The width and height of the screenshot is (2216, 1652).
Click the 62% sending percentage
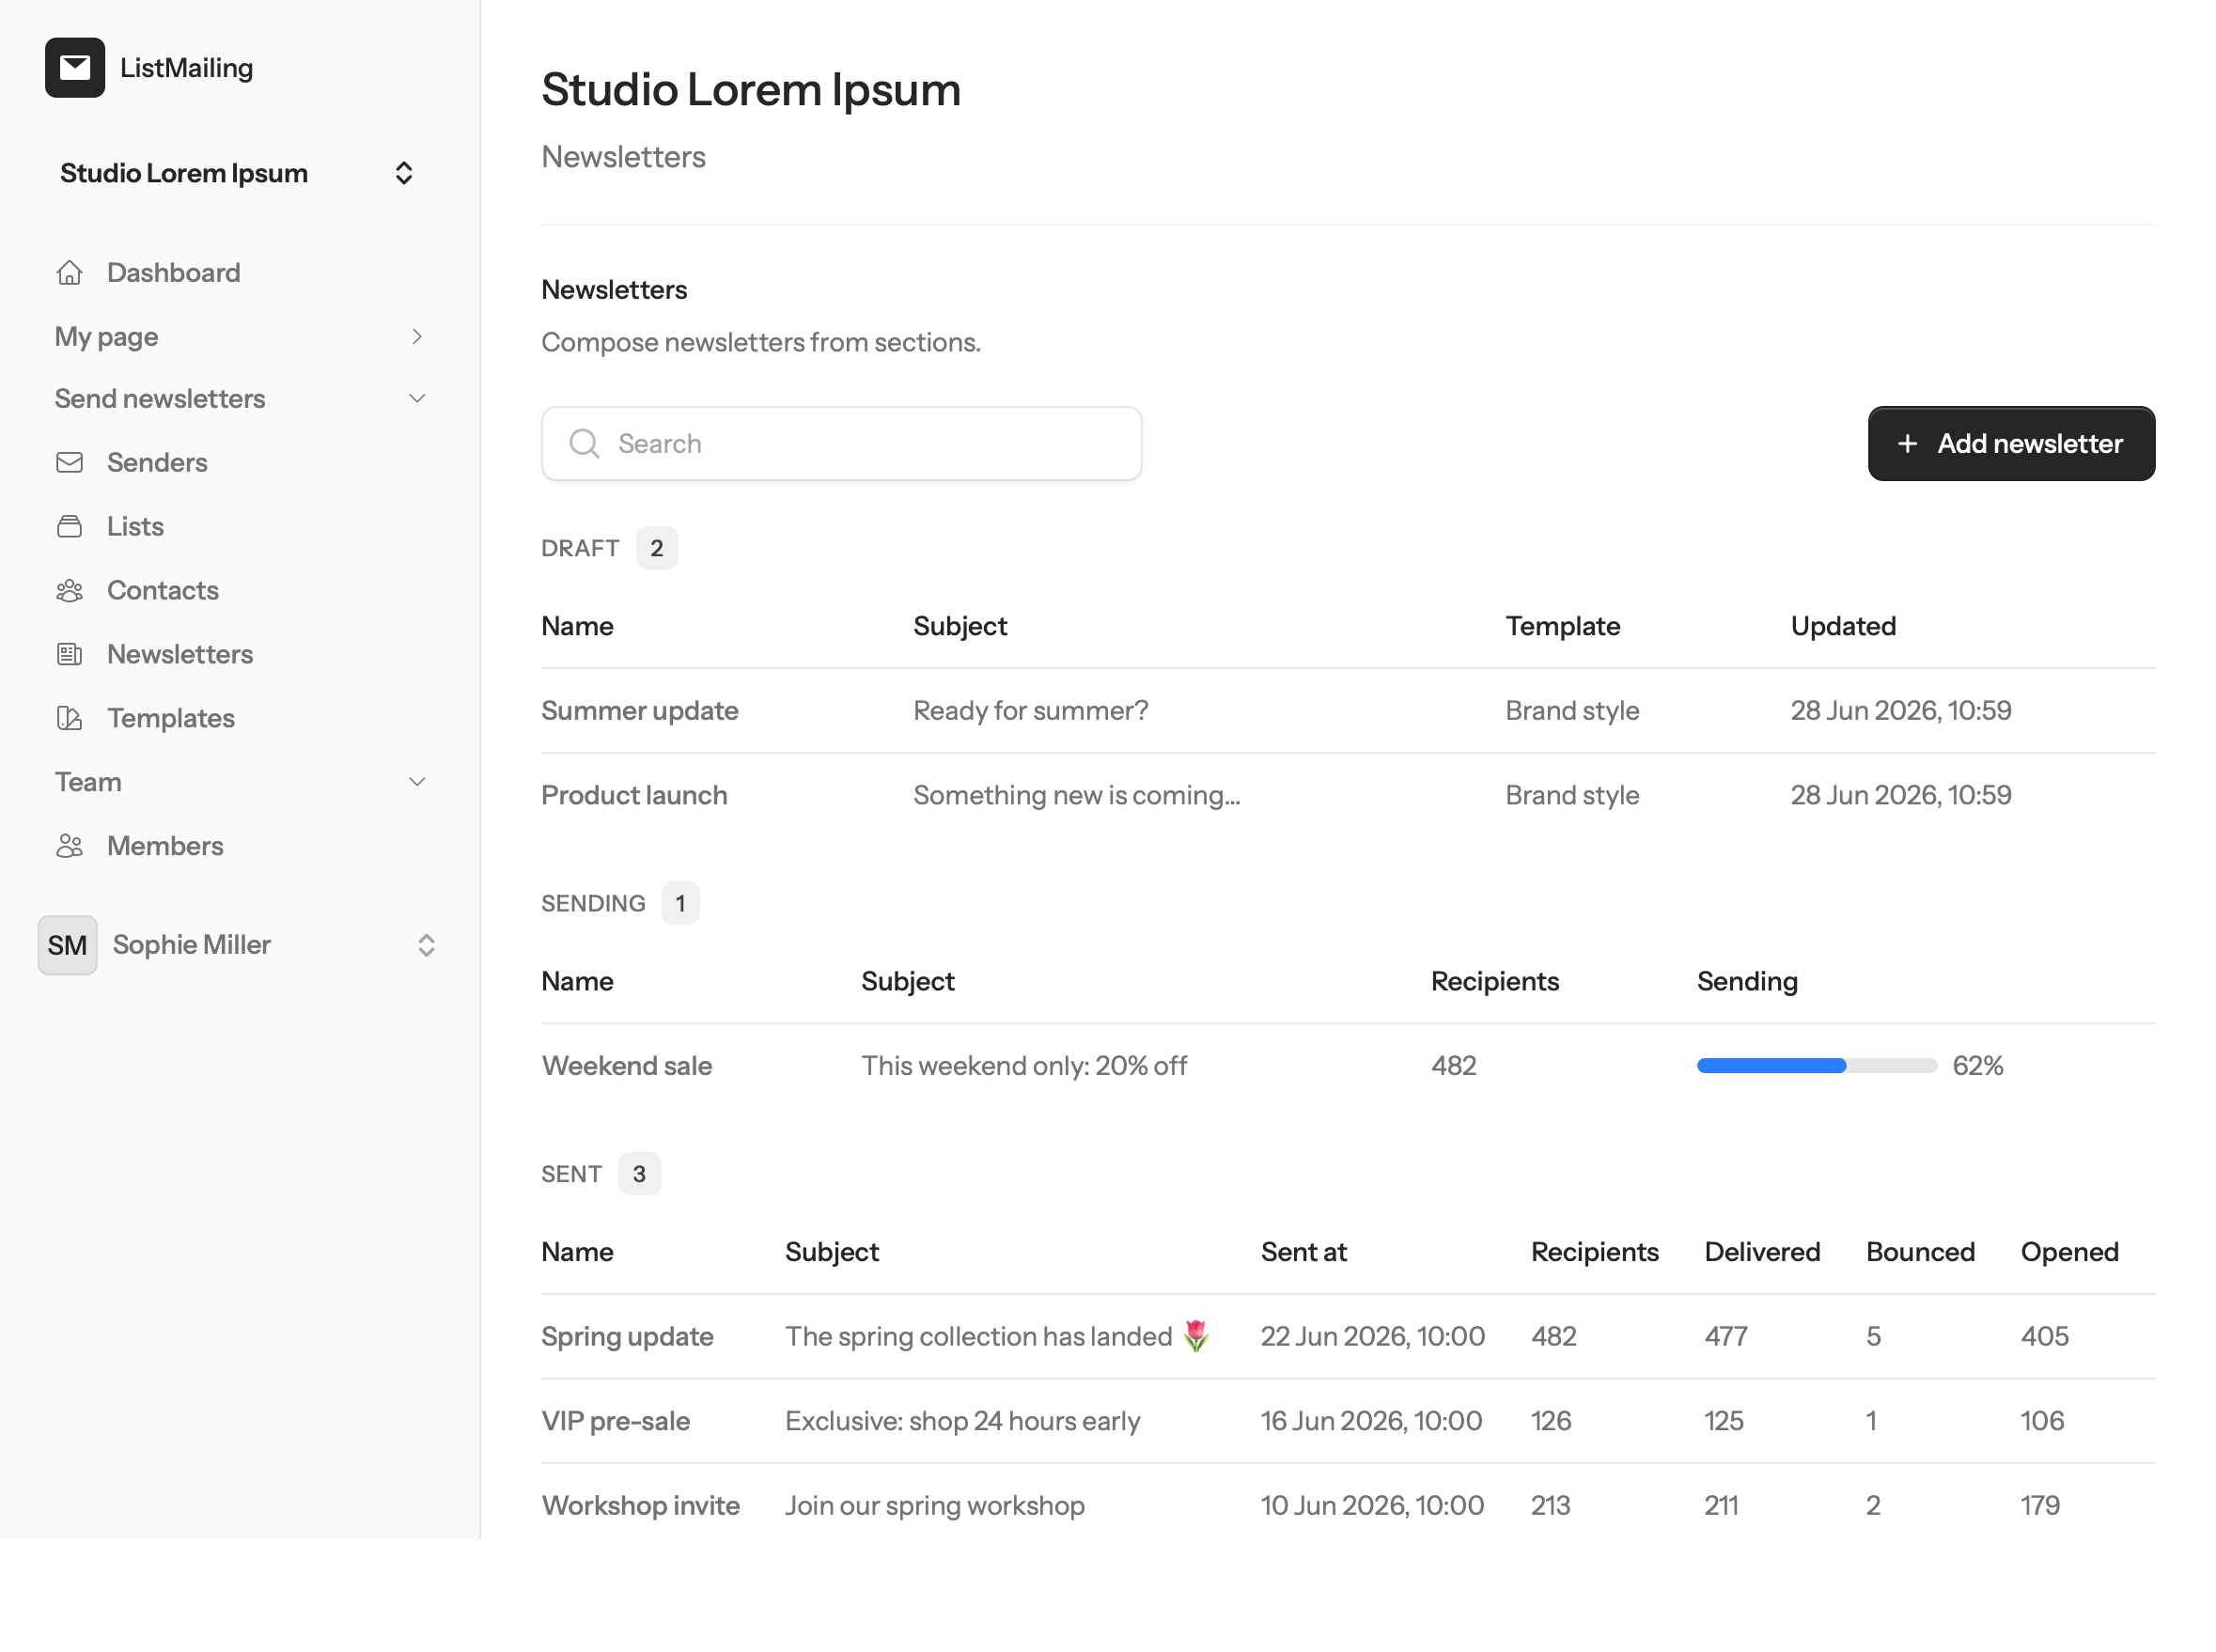tap(1978, 1066)
